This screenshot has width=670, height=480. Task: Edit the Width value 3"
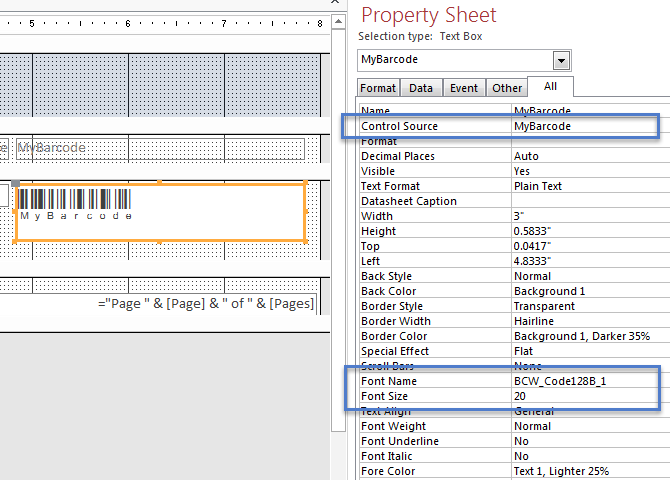tap(519, 216)
